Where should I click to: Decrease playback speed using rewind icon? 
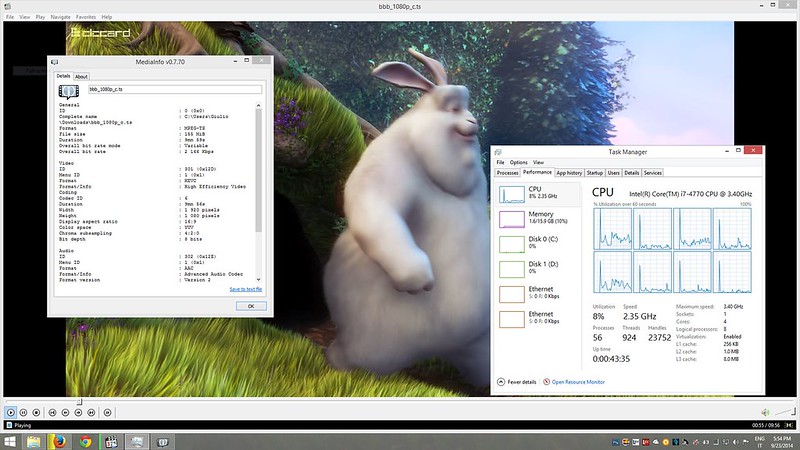point(65,412)
